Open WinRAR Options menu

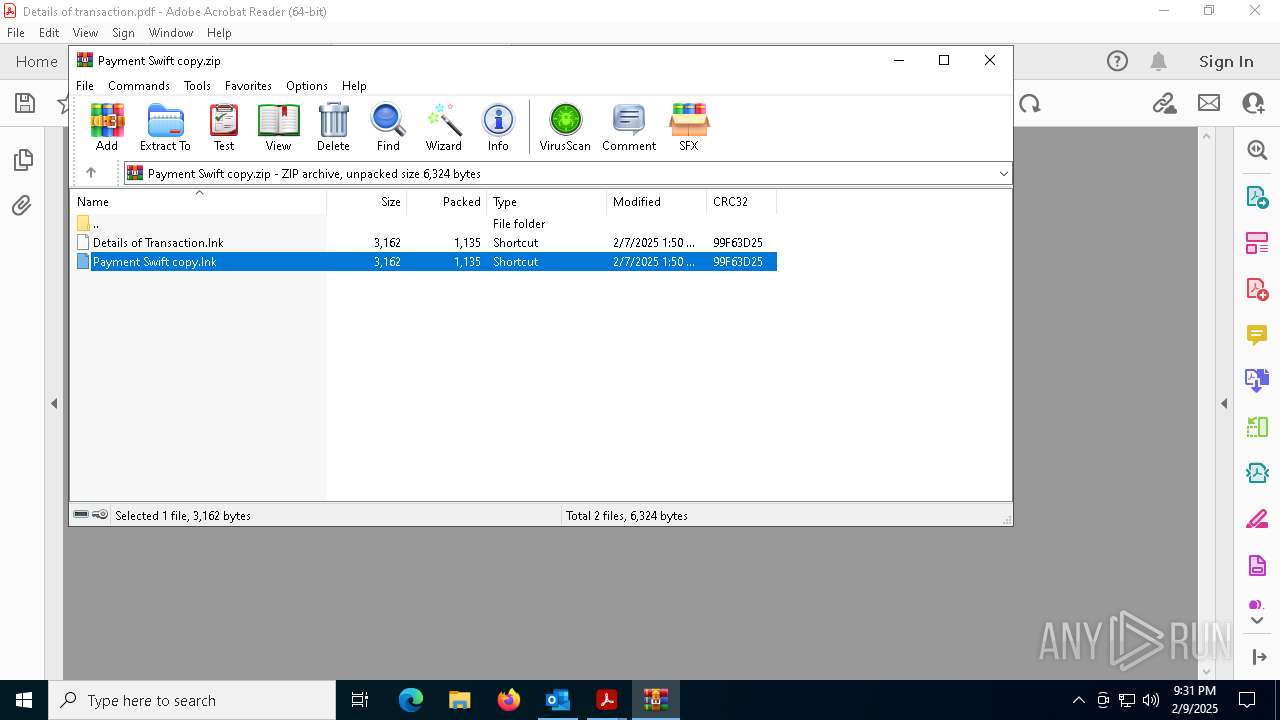[307, 86]
